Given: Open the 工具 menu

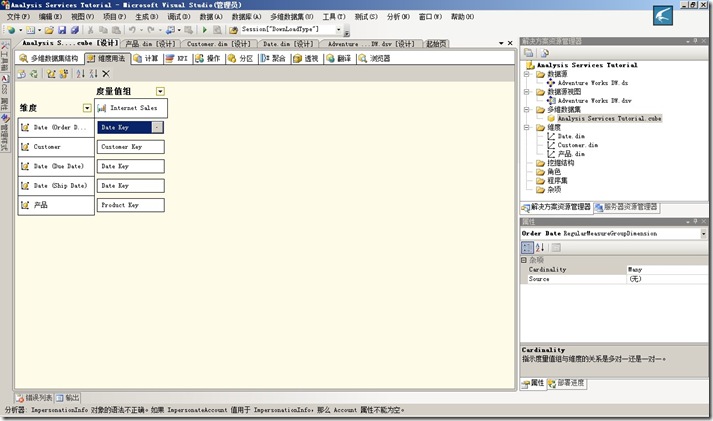Looking at the screenshot, I should tap(334, 17).
